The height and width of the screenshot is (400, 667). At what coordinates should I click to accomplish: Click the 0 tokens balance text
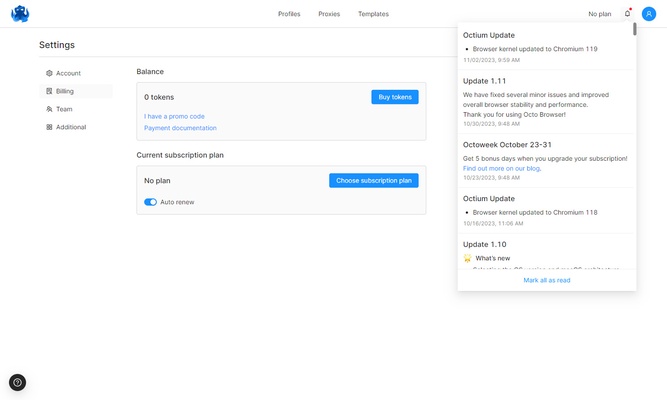[159, 97]
